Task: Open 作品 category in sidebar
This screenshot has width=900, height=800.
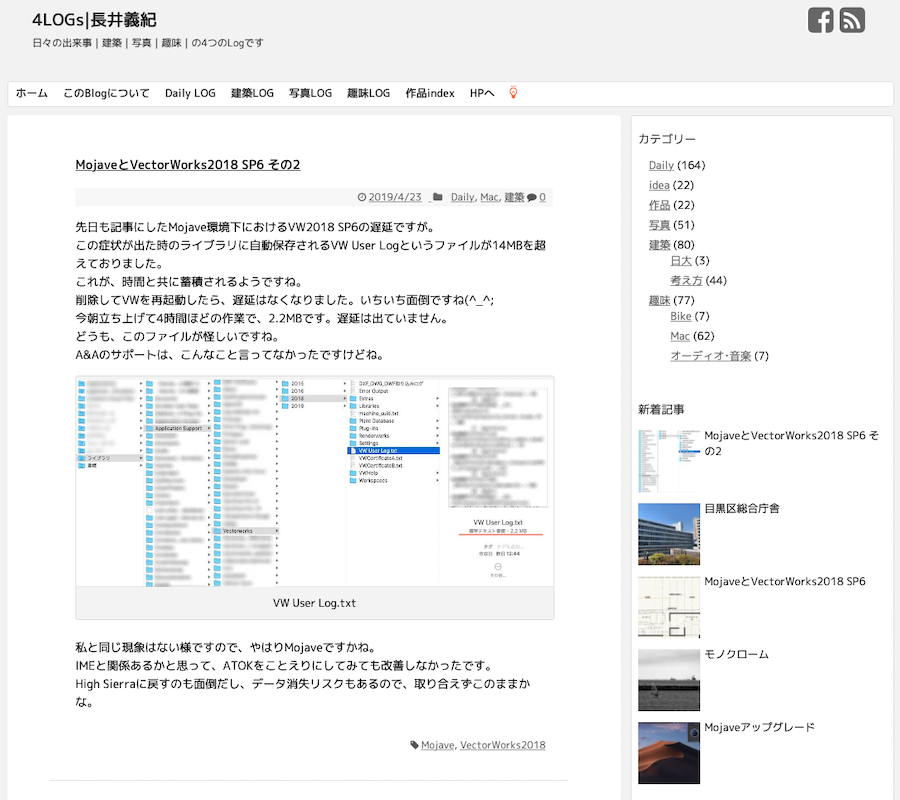Action: coord(660,205)
